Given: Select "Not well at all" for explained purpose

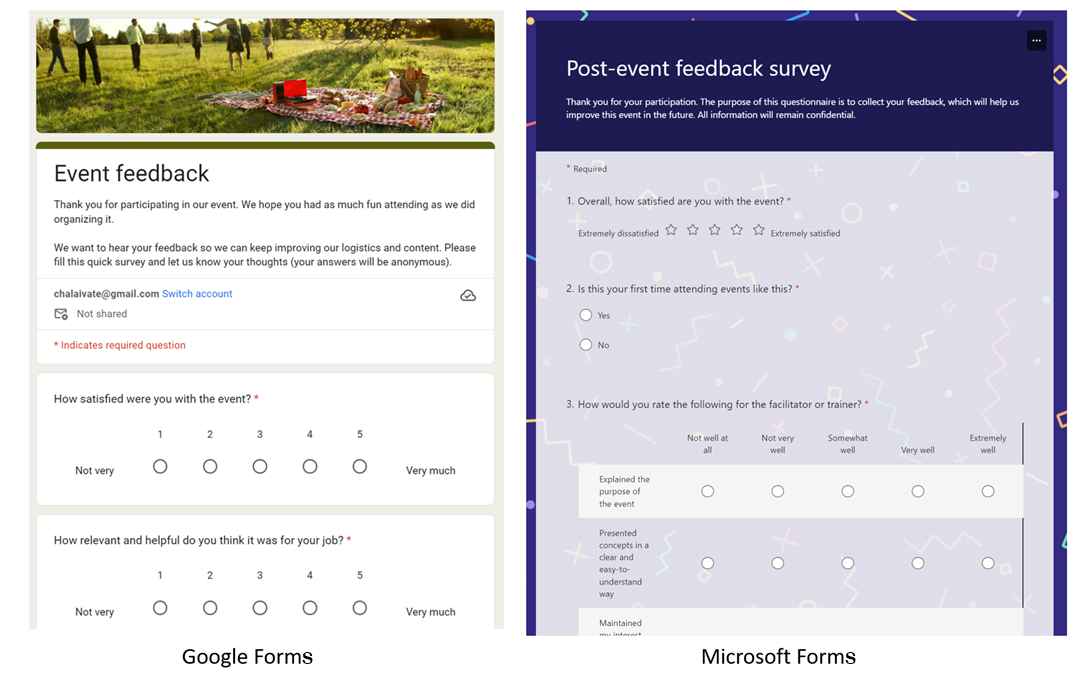Looking at the screenshot, I should pyautogui.click(x=708, y=490).
